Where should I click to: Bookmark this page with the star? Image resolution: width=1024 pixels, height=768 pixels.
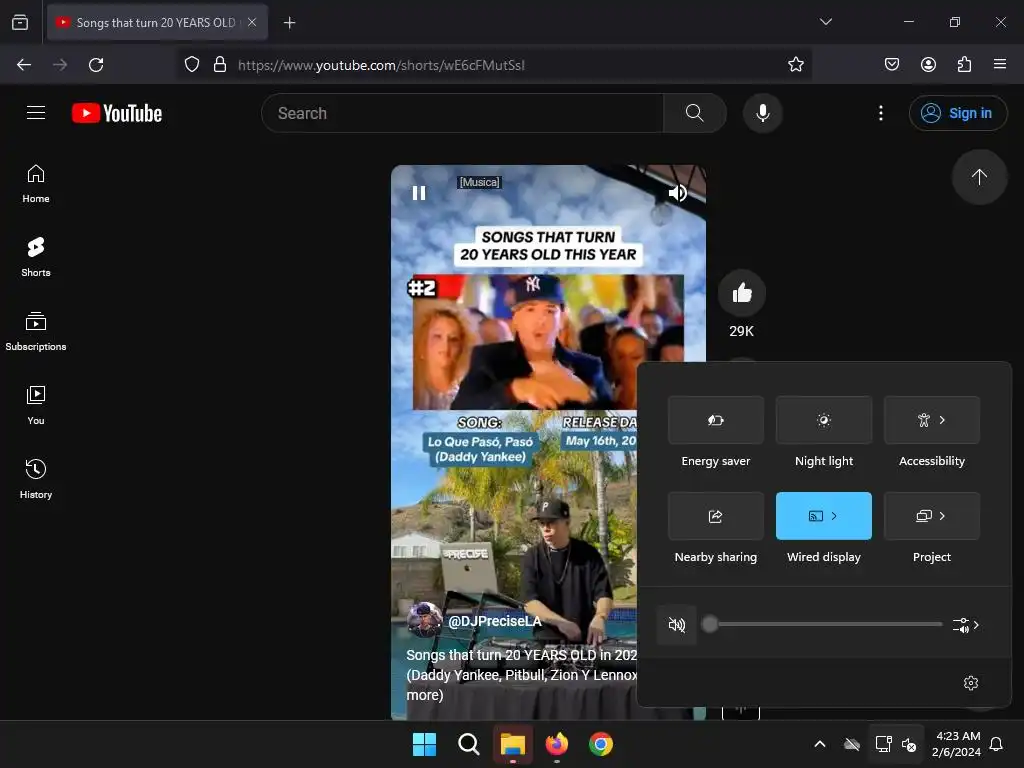coord(795,65)
